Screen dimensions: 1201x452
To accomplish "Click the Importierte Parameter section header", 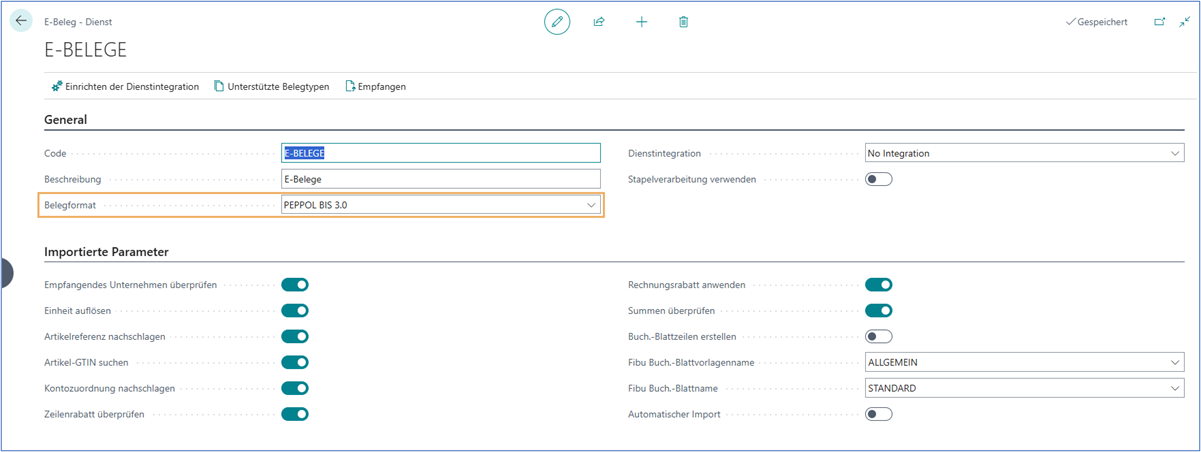I will pos(106,251).
